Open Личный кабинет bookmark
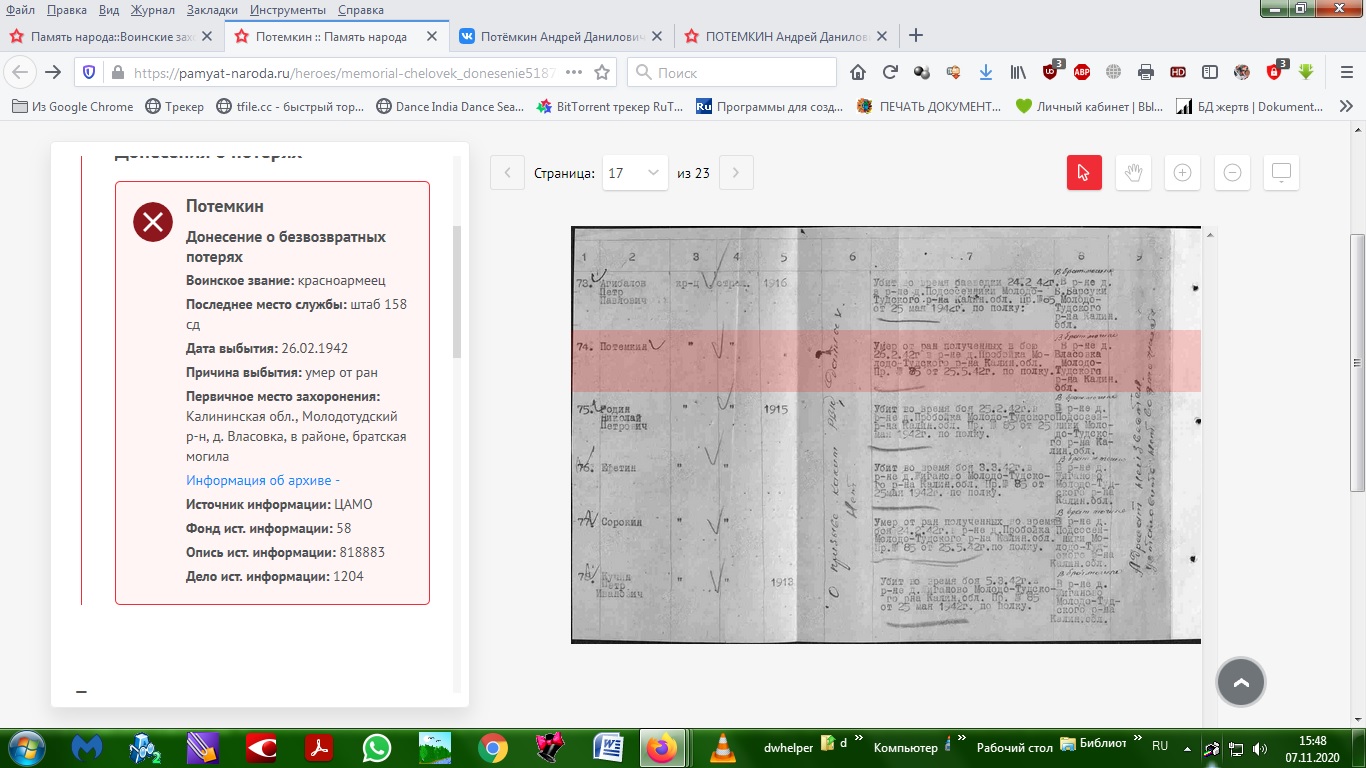1366x768 pixels. (x=1090, y=107)
